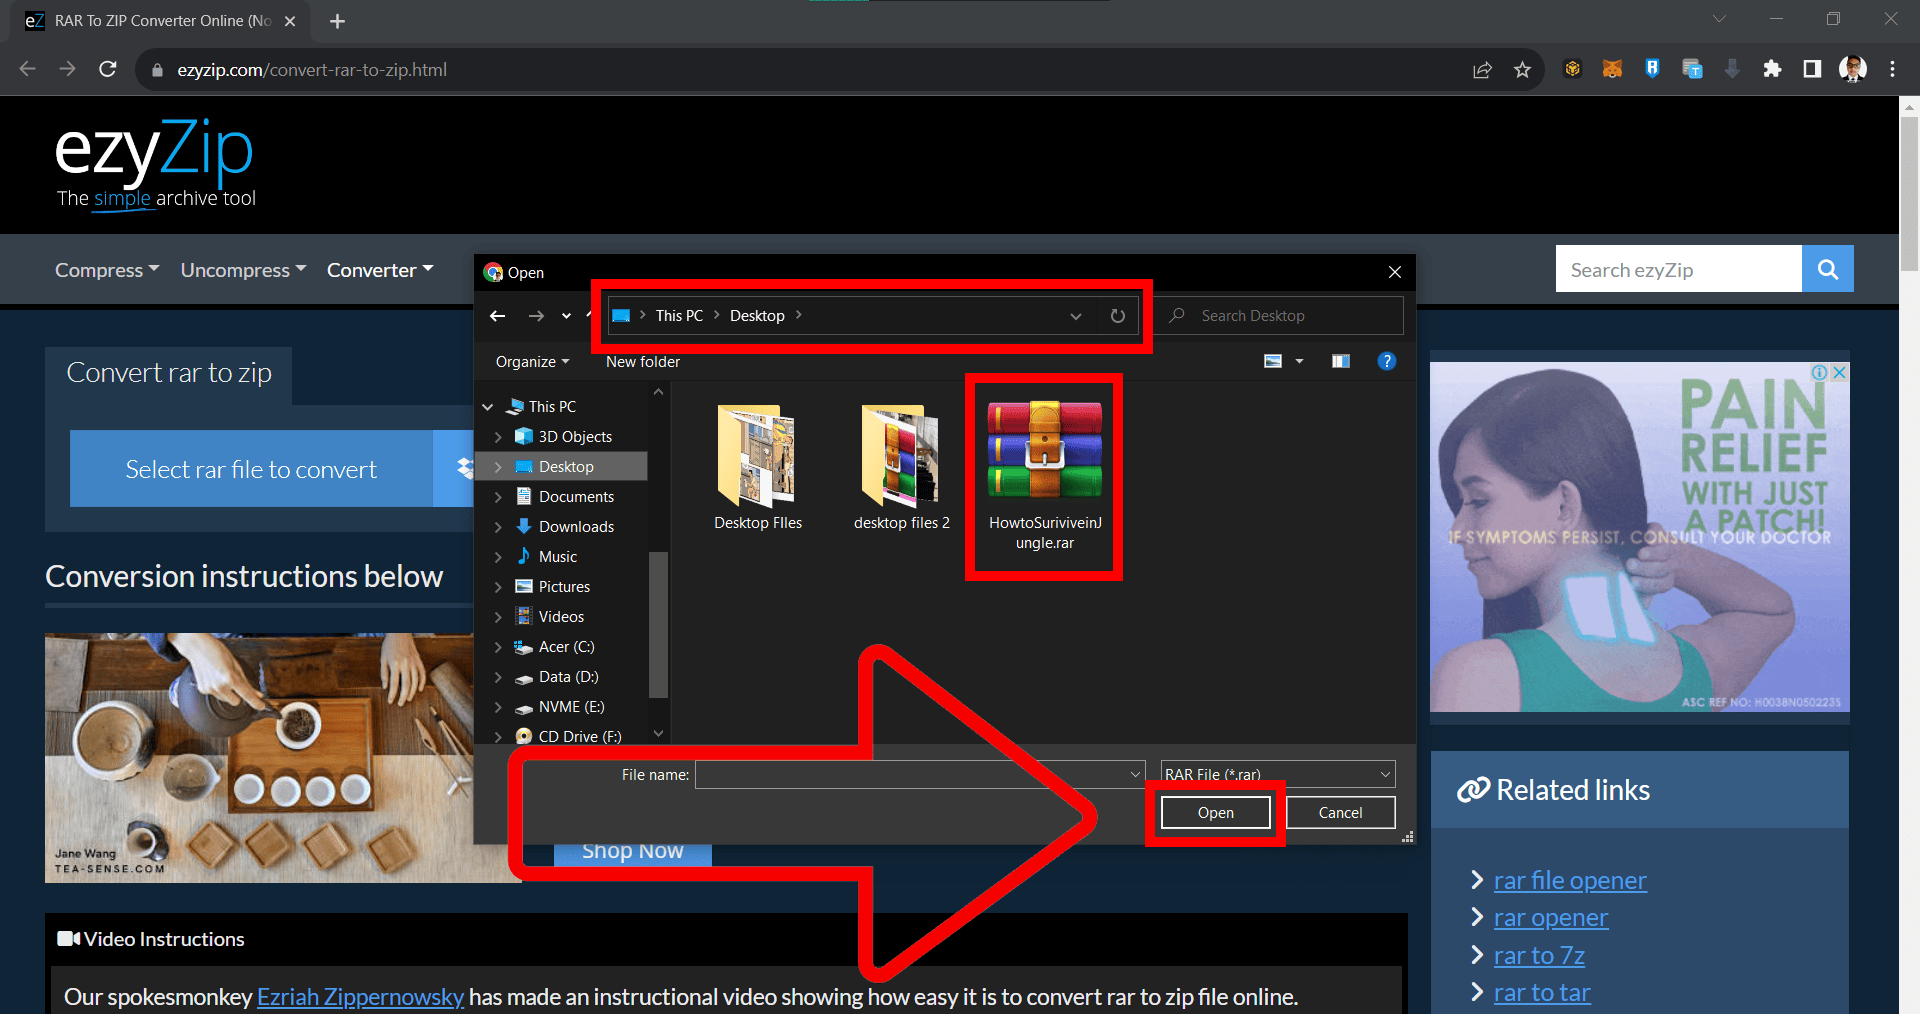Screen dimensions: 1920x1014
Task: Refresh the Desktop folder with the refresh icon
Action: tap(1117, 315)
